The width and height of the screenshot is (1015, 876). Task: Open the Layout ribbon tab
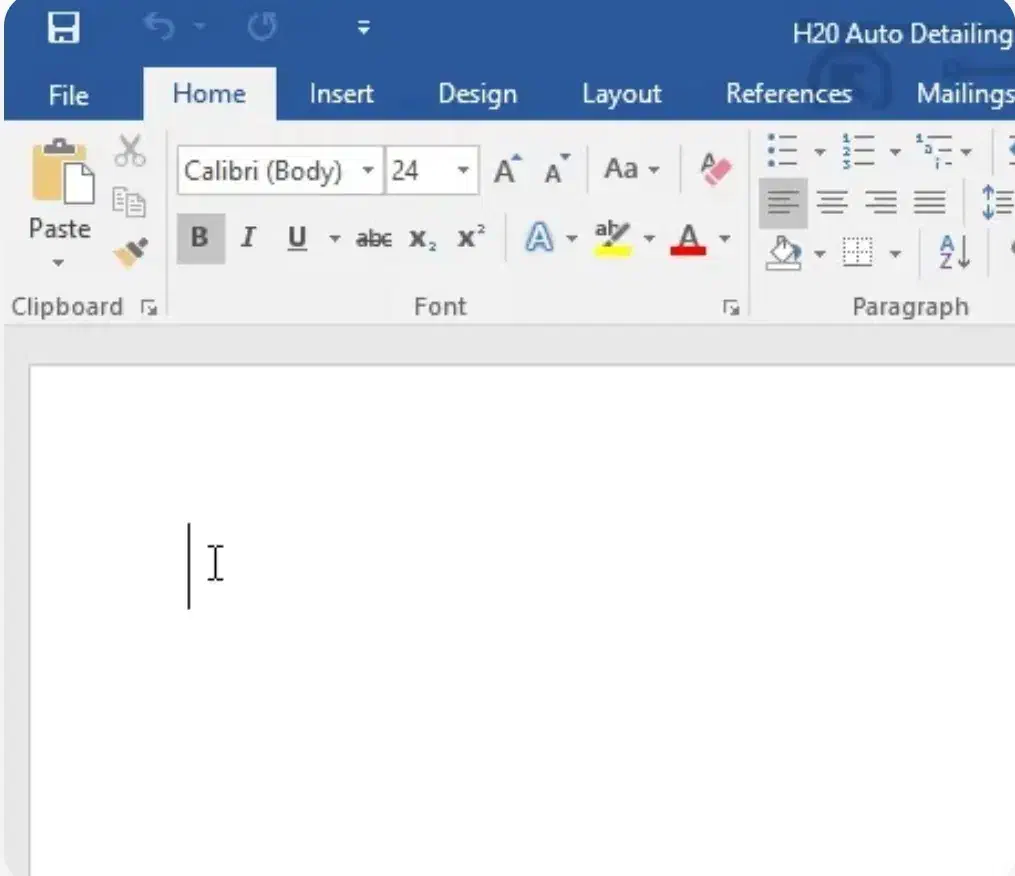tap(621, 94)
